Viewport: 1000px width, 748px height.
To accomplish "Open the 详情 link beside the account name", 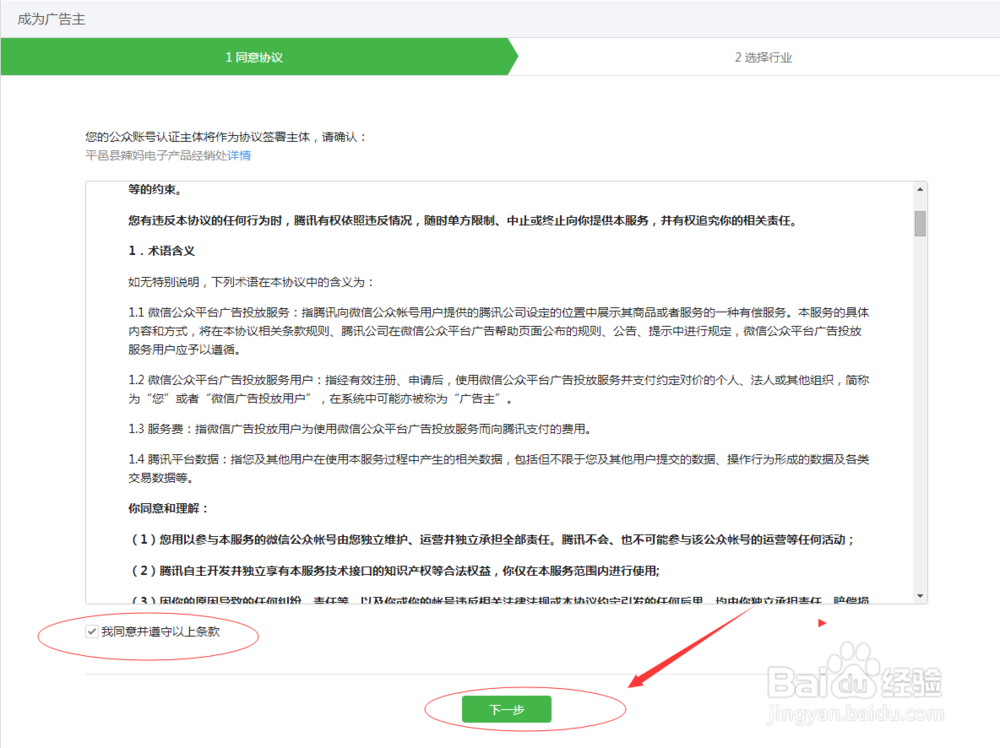I will click(x=239, y=156).
